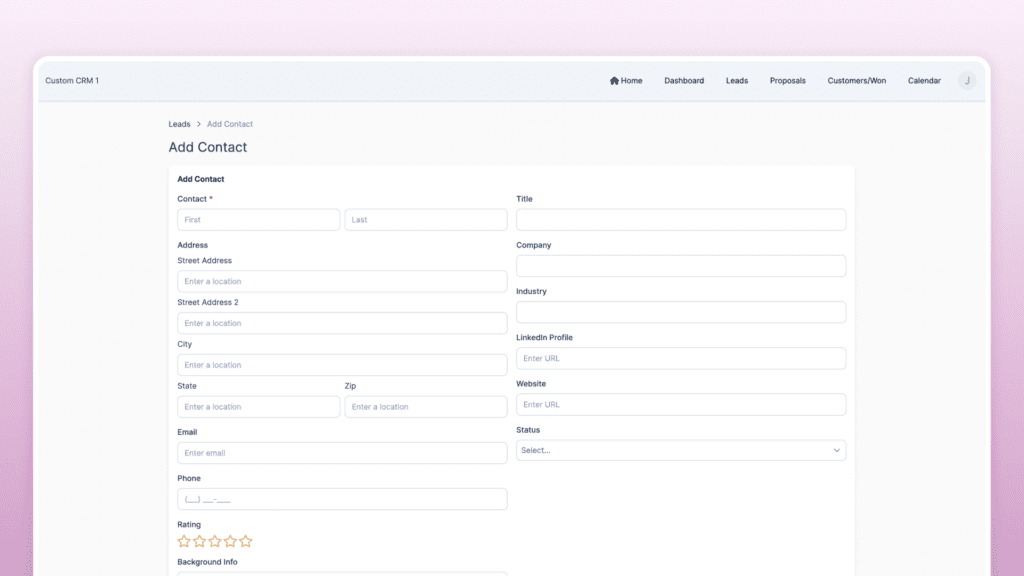Set the Rating using the stars
This screenshot has width=1024, height=576.
tap(215, 541)
